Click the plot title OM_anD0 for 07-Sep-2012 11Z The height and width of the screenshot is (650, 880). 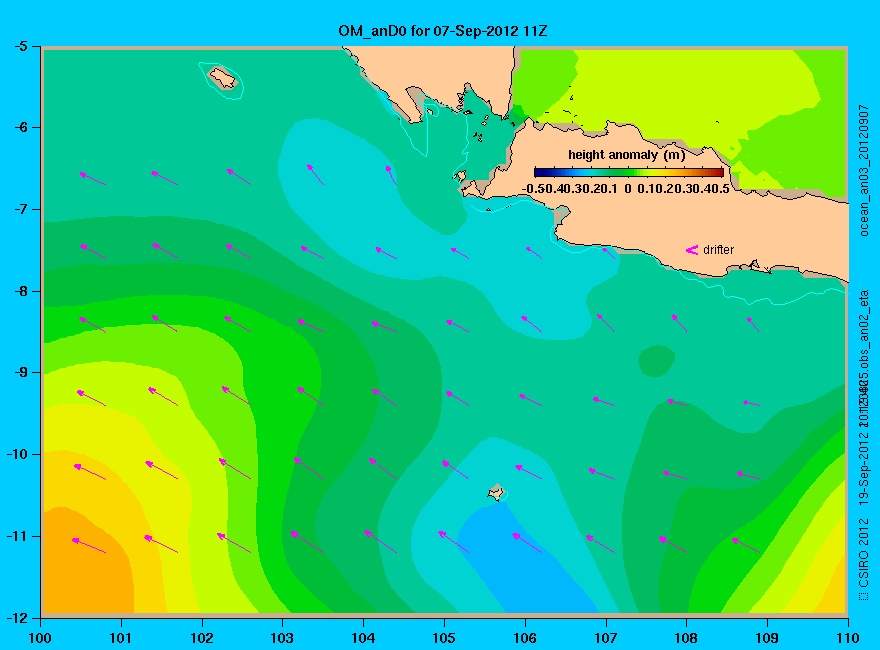point(442,31)
